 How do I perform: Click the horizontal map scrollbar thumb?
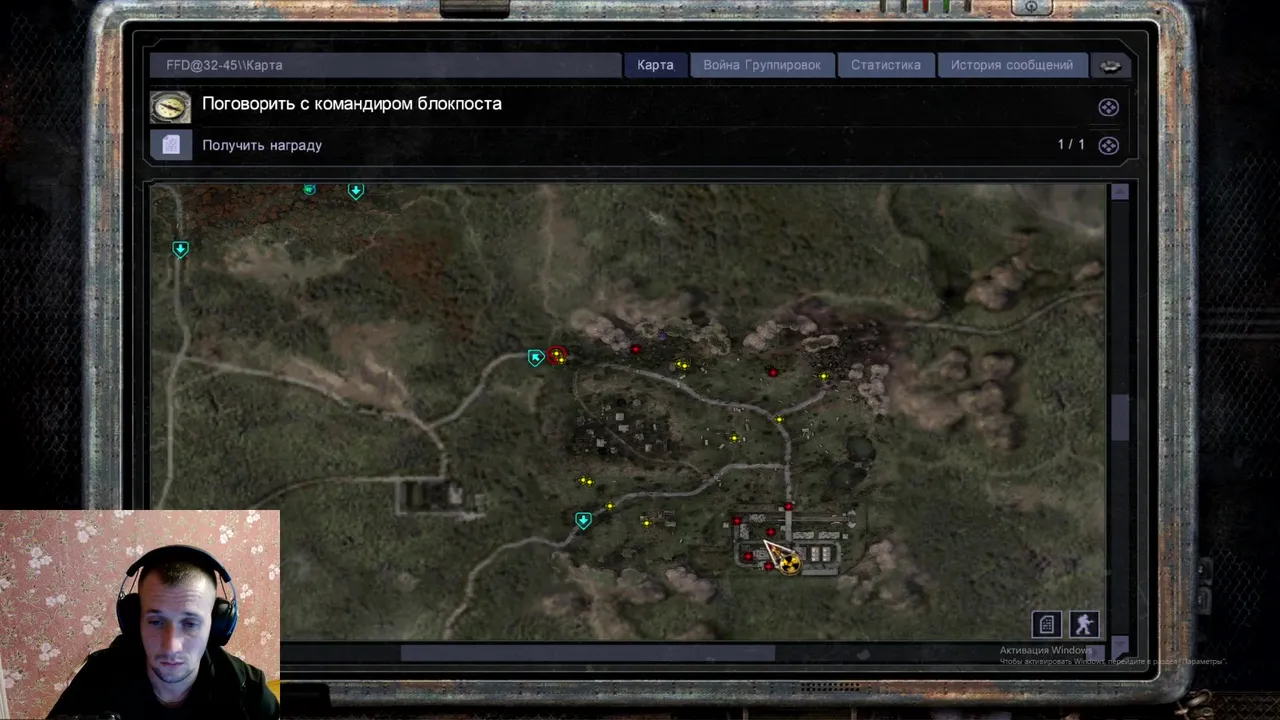click(x=588, y=653)
